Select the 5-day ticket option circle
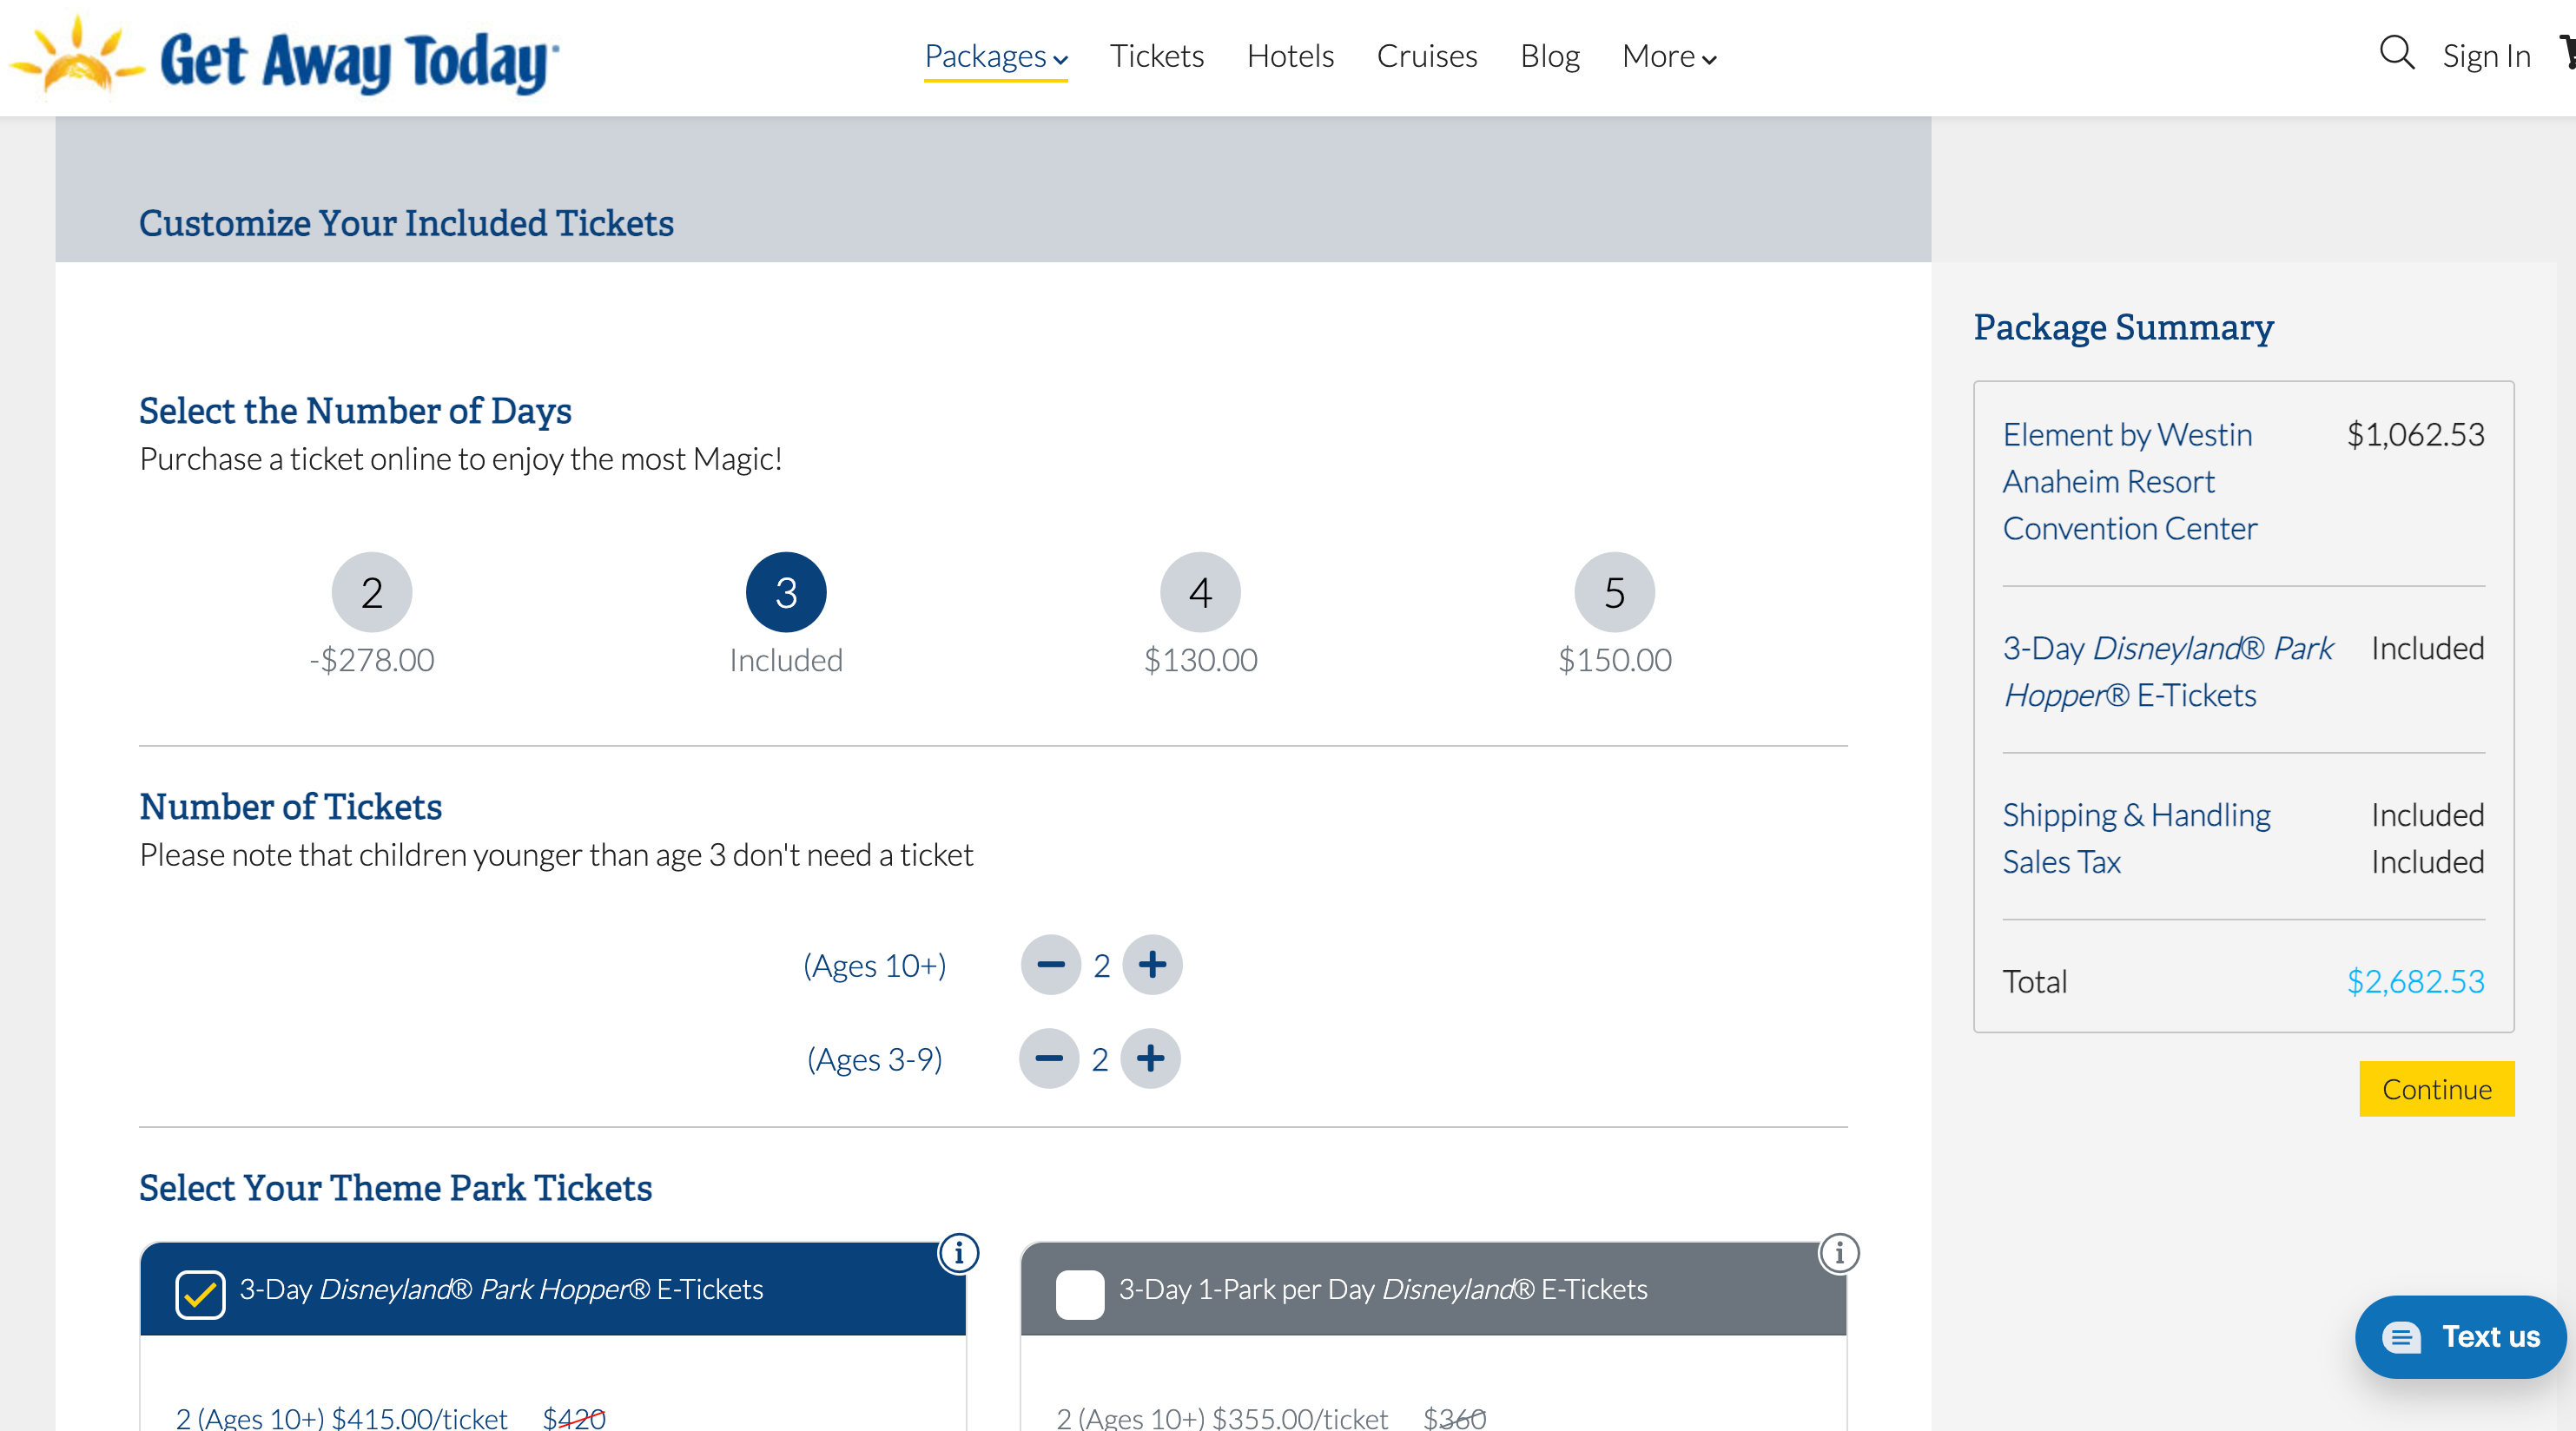2576x1431 pixels. tap(1613, 591)
